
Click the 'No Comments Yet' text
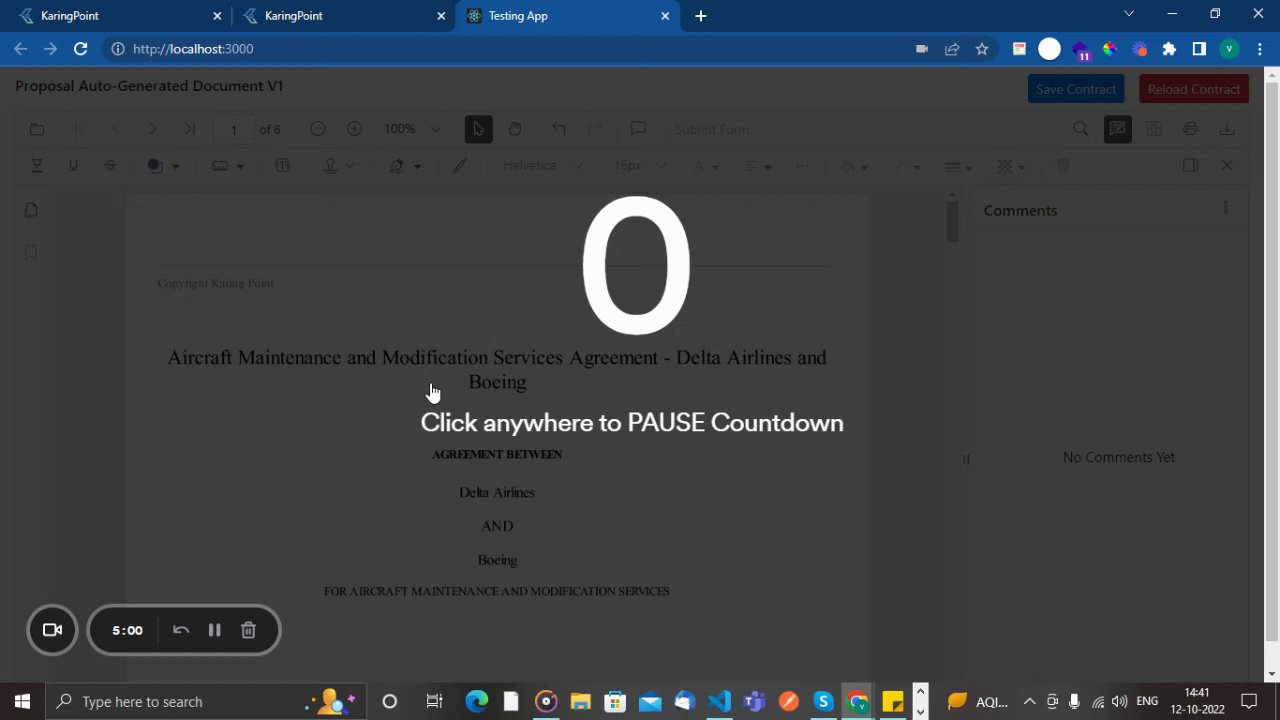tap(1119, 457)
